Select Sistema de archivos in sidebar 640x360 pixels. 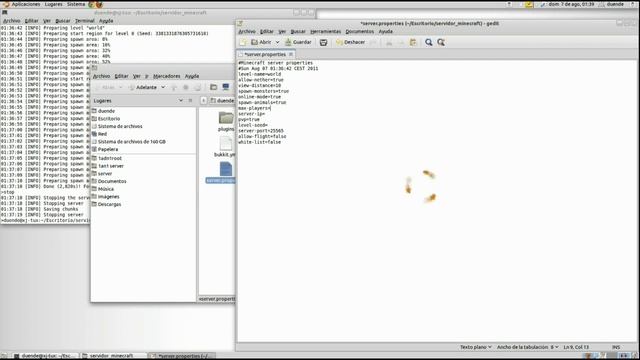(120, 127)
